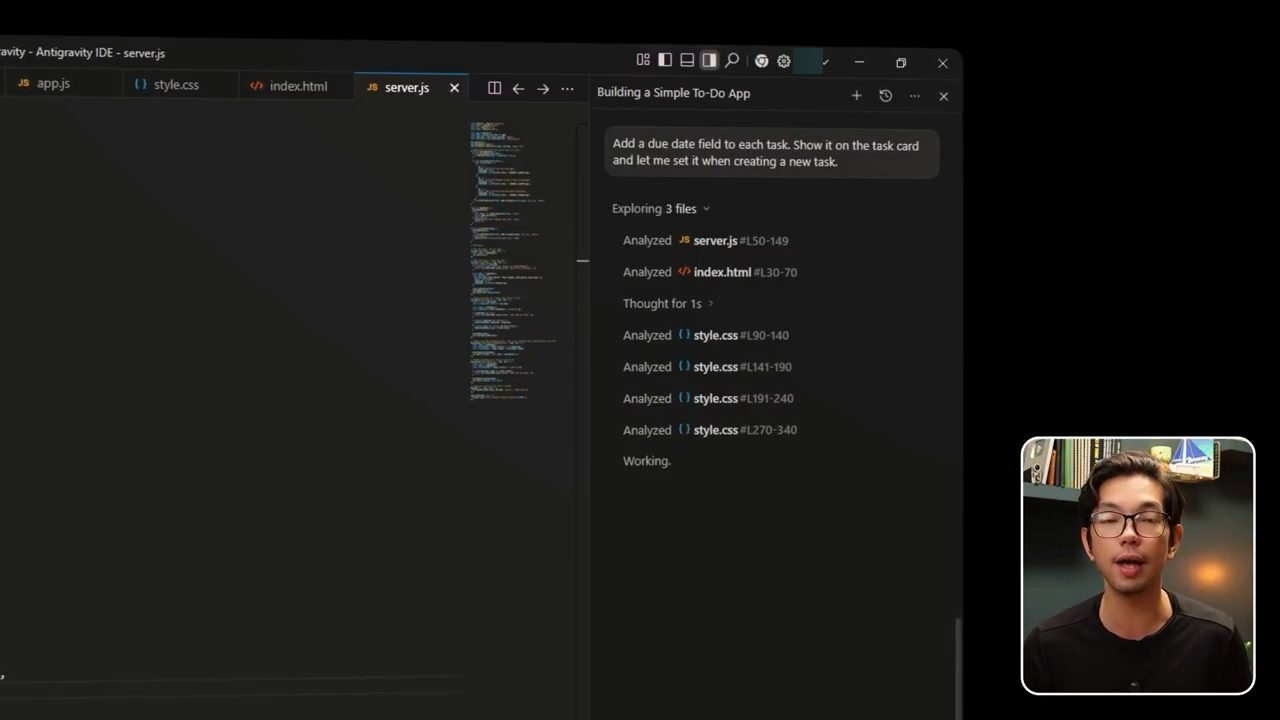Expand the Thought for 1s section
The height and width of the screenshot is (720, 1280).
[x=669, y=304]
